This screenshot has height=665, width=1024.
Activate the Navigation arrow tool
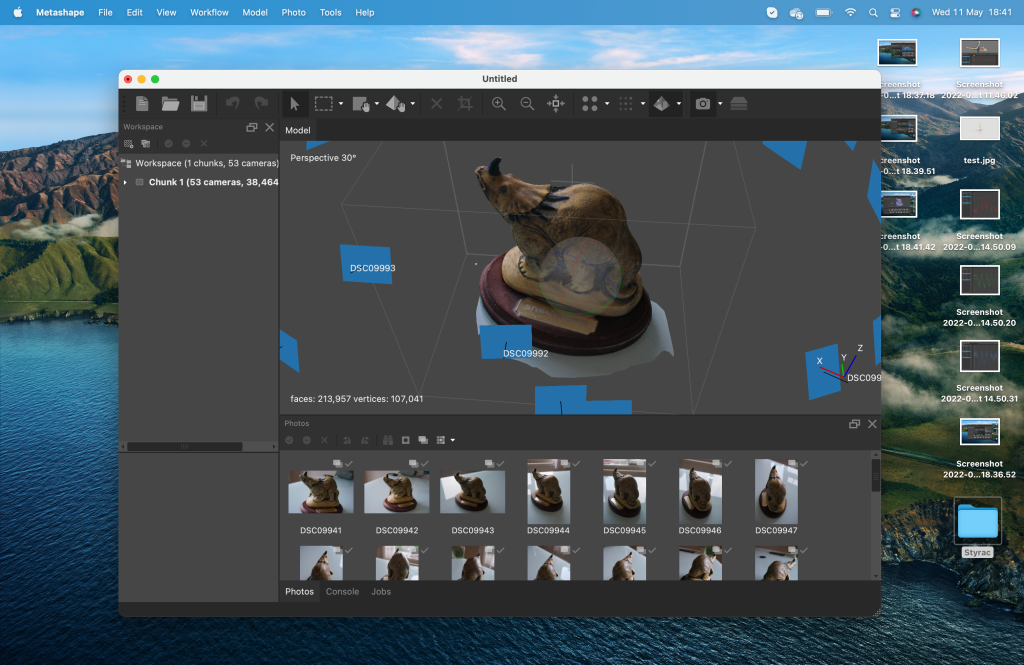point(294,103)
